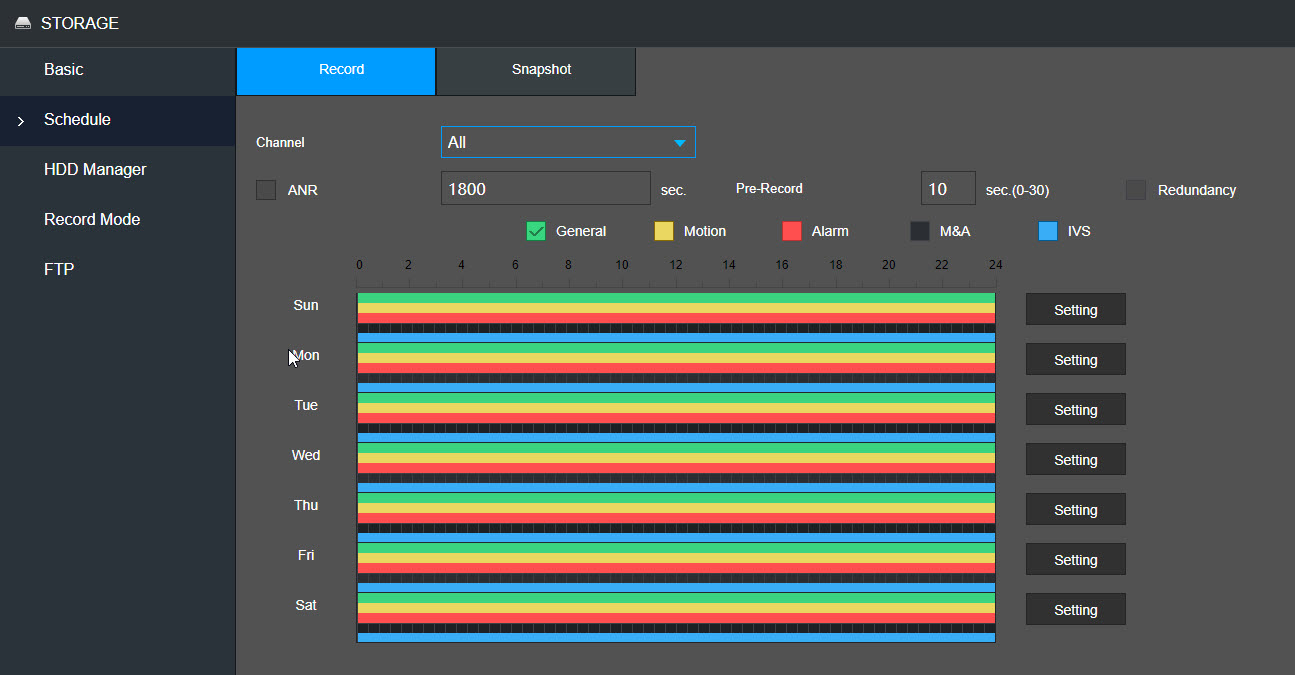Select the Motion record type box

664,231
